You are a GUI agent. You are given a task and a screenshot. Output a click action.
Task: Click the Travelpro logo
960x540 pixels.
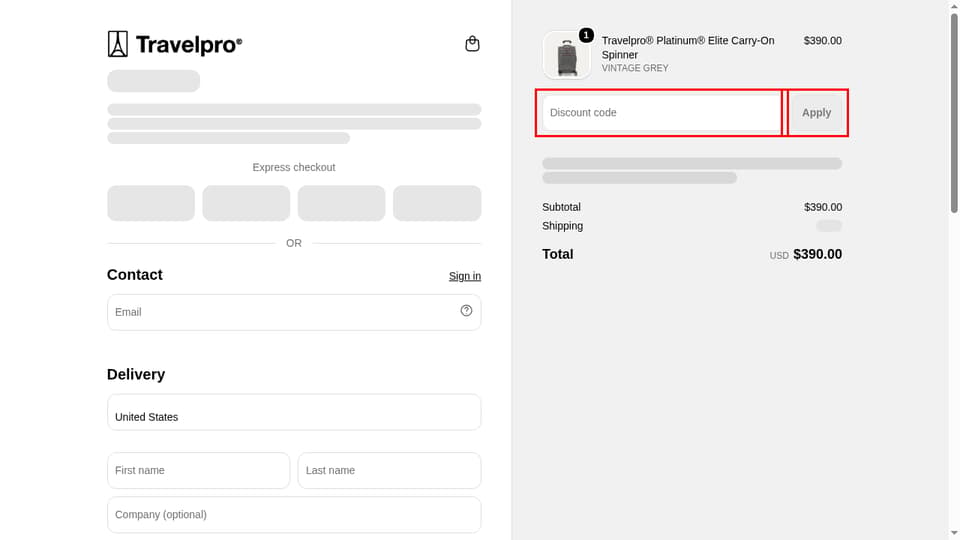[174, 44]
